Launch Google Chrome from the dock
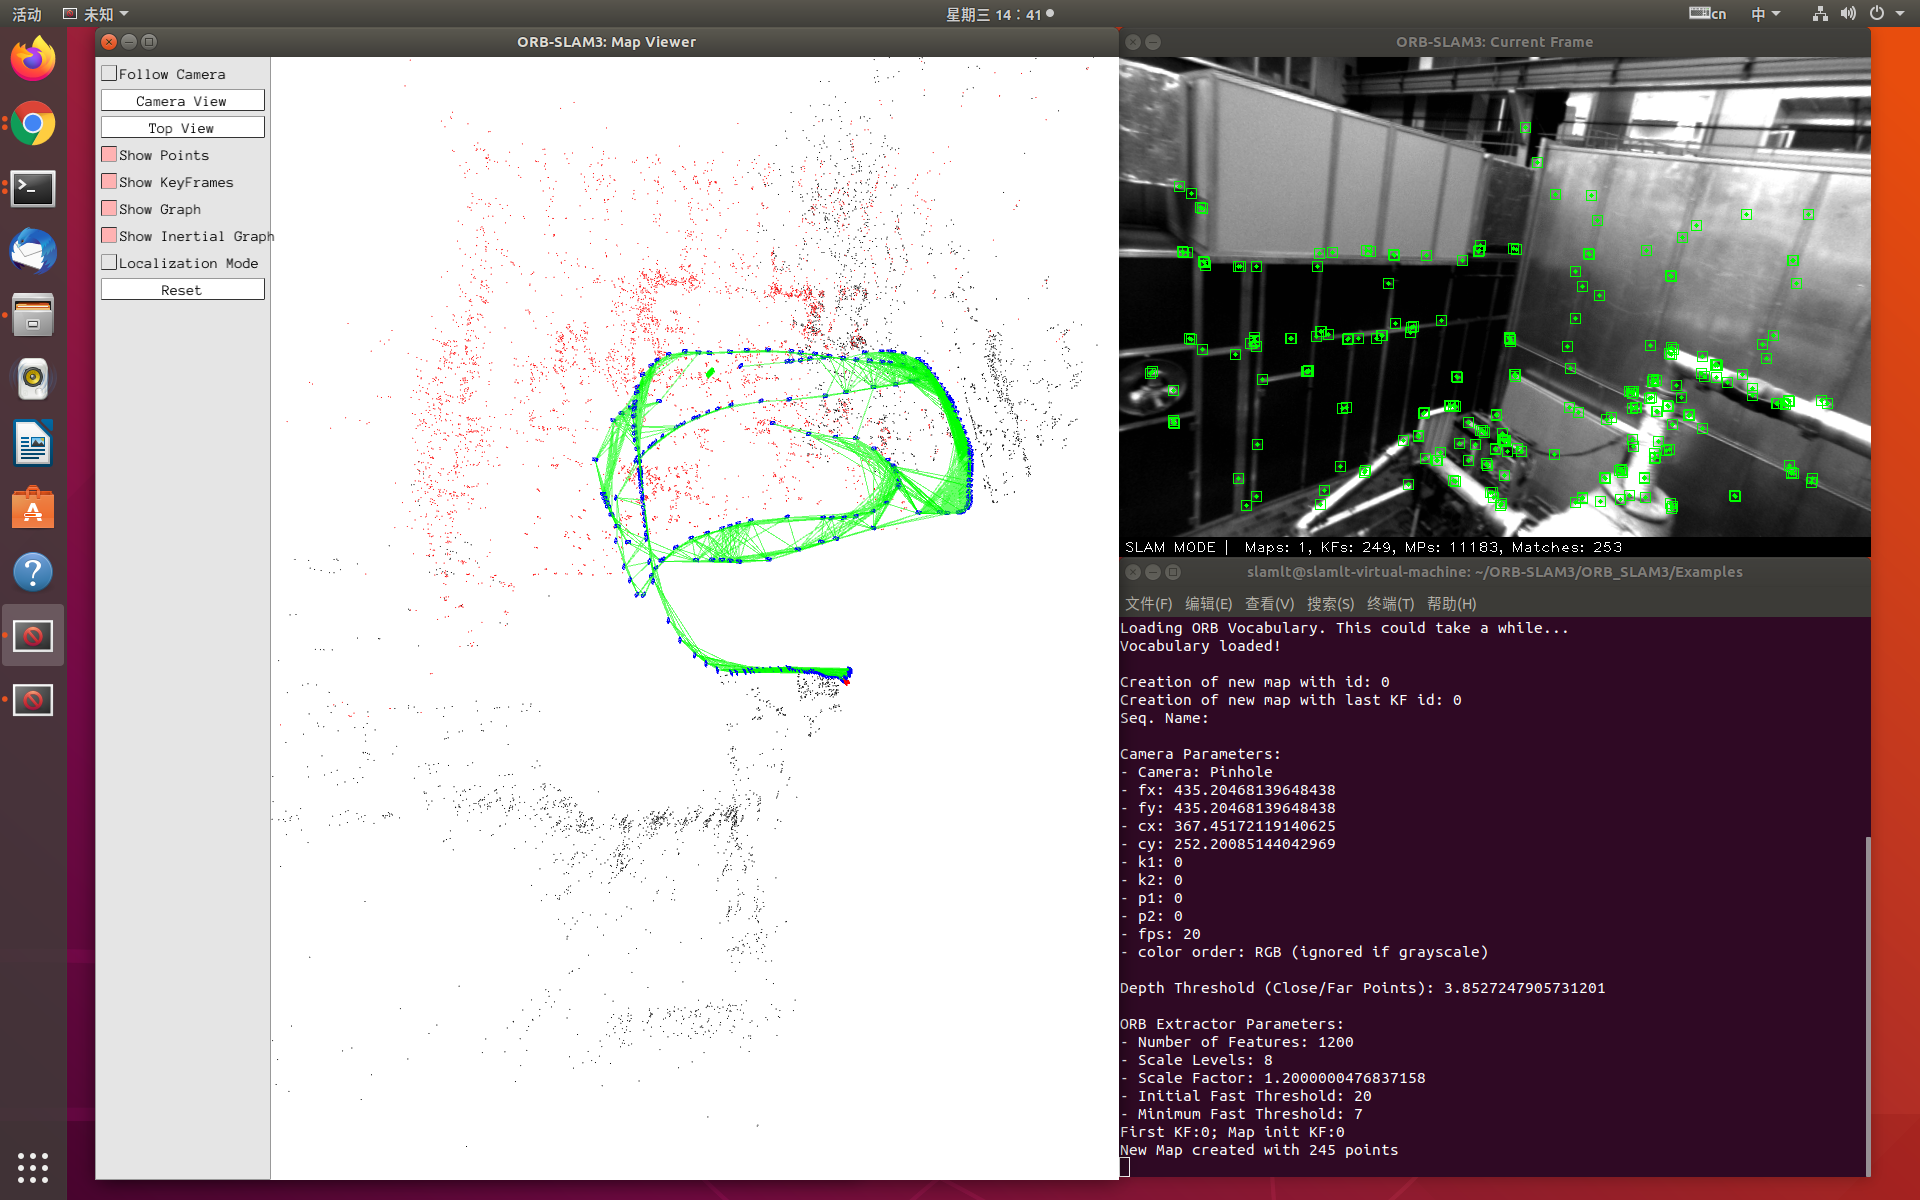This screenshot has width=1920, height=1200. click(33, 124)
